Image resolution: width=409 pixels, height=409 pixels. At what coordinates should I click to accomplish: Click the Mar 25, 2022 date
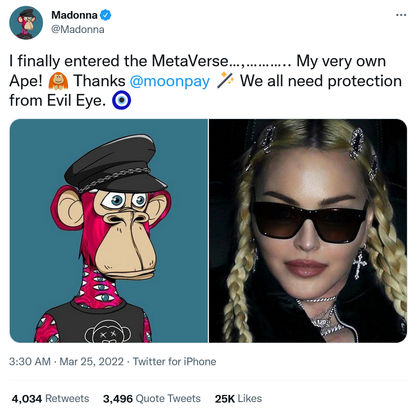pyautogui.click(x=91, y=362)
